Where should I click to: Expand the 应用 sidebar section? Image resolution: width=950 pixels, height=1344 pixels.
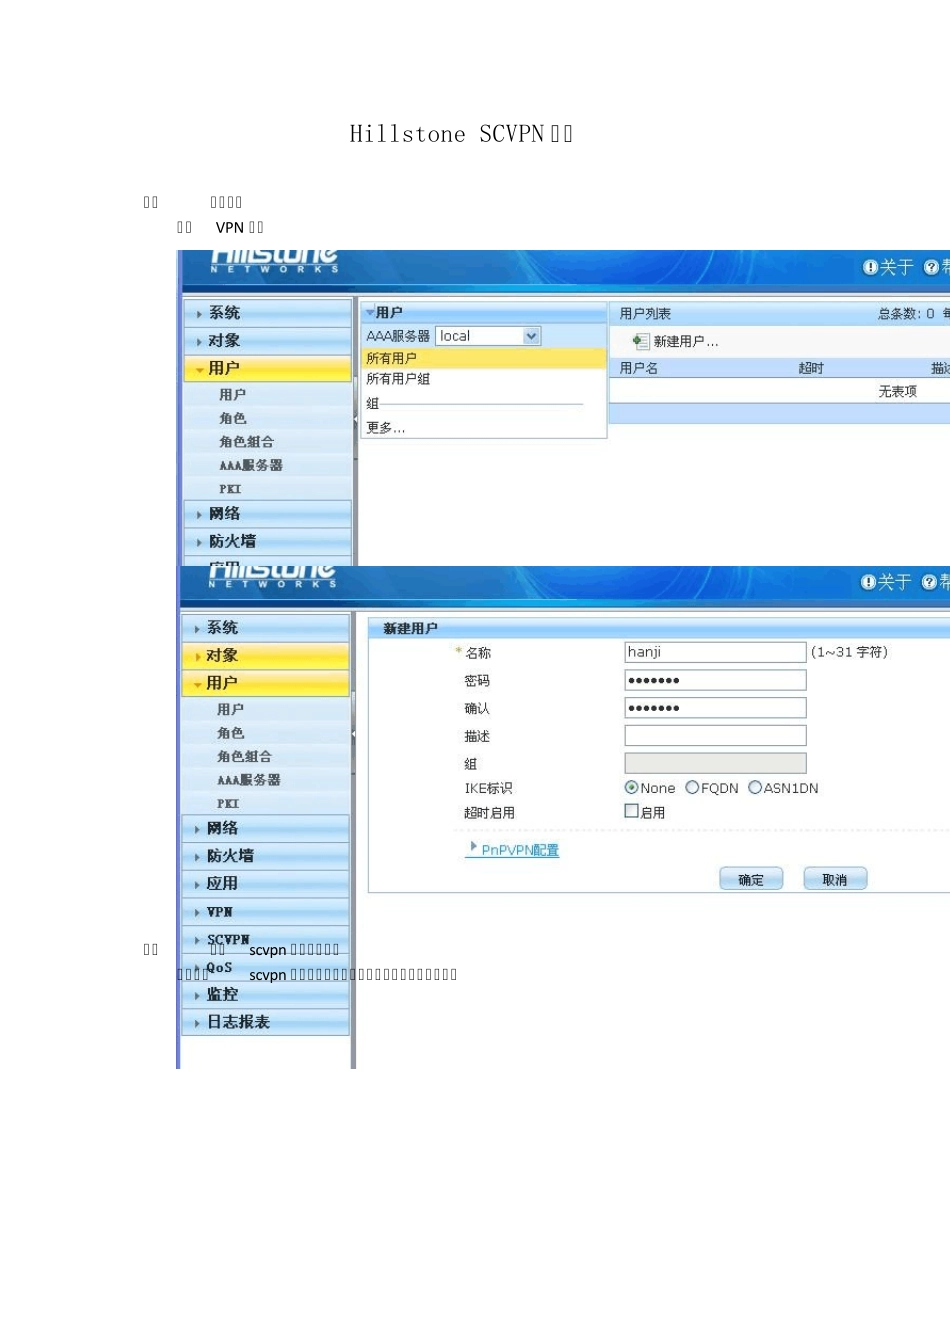pyautogui.click(x=266, y=884)
